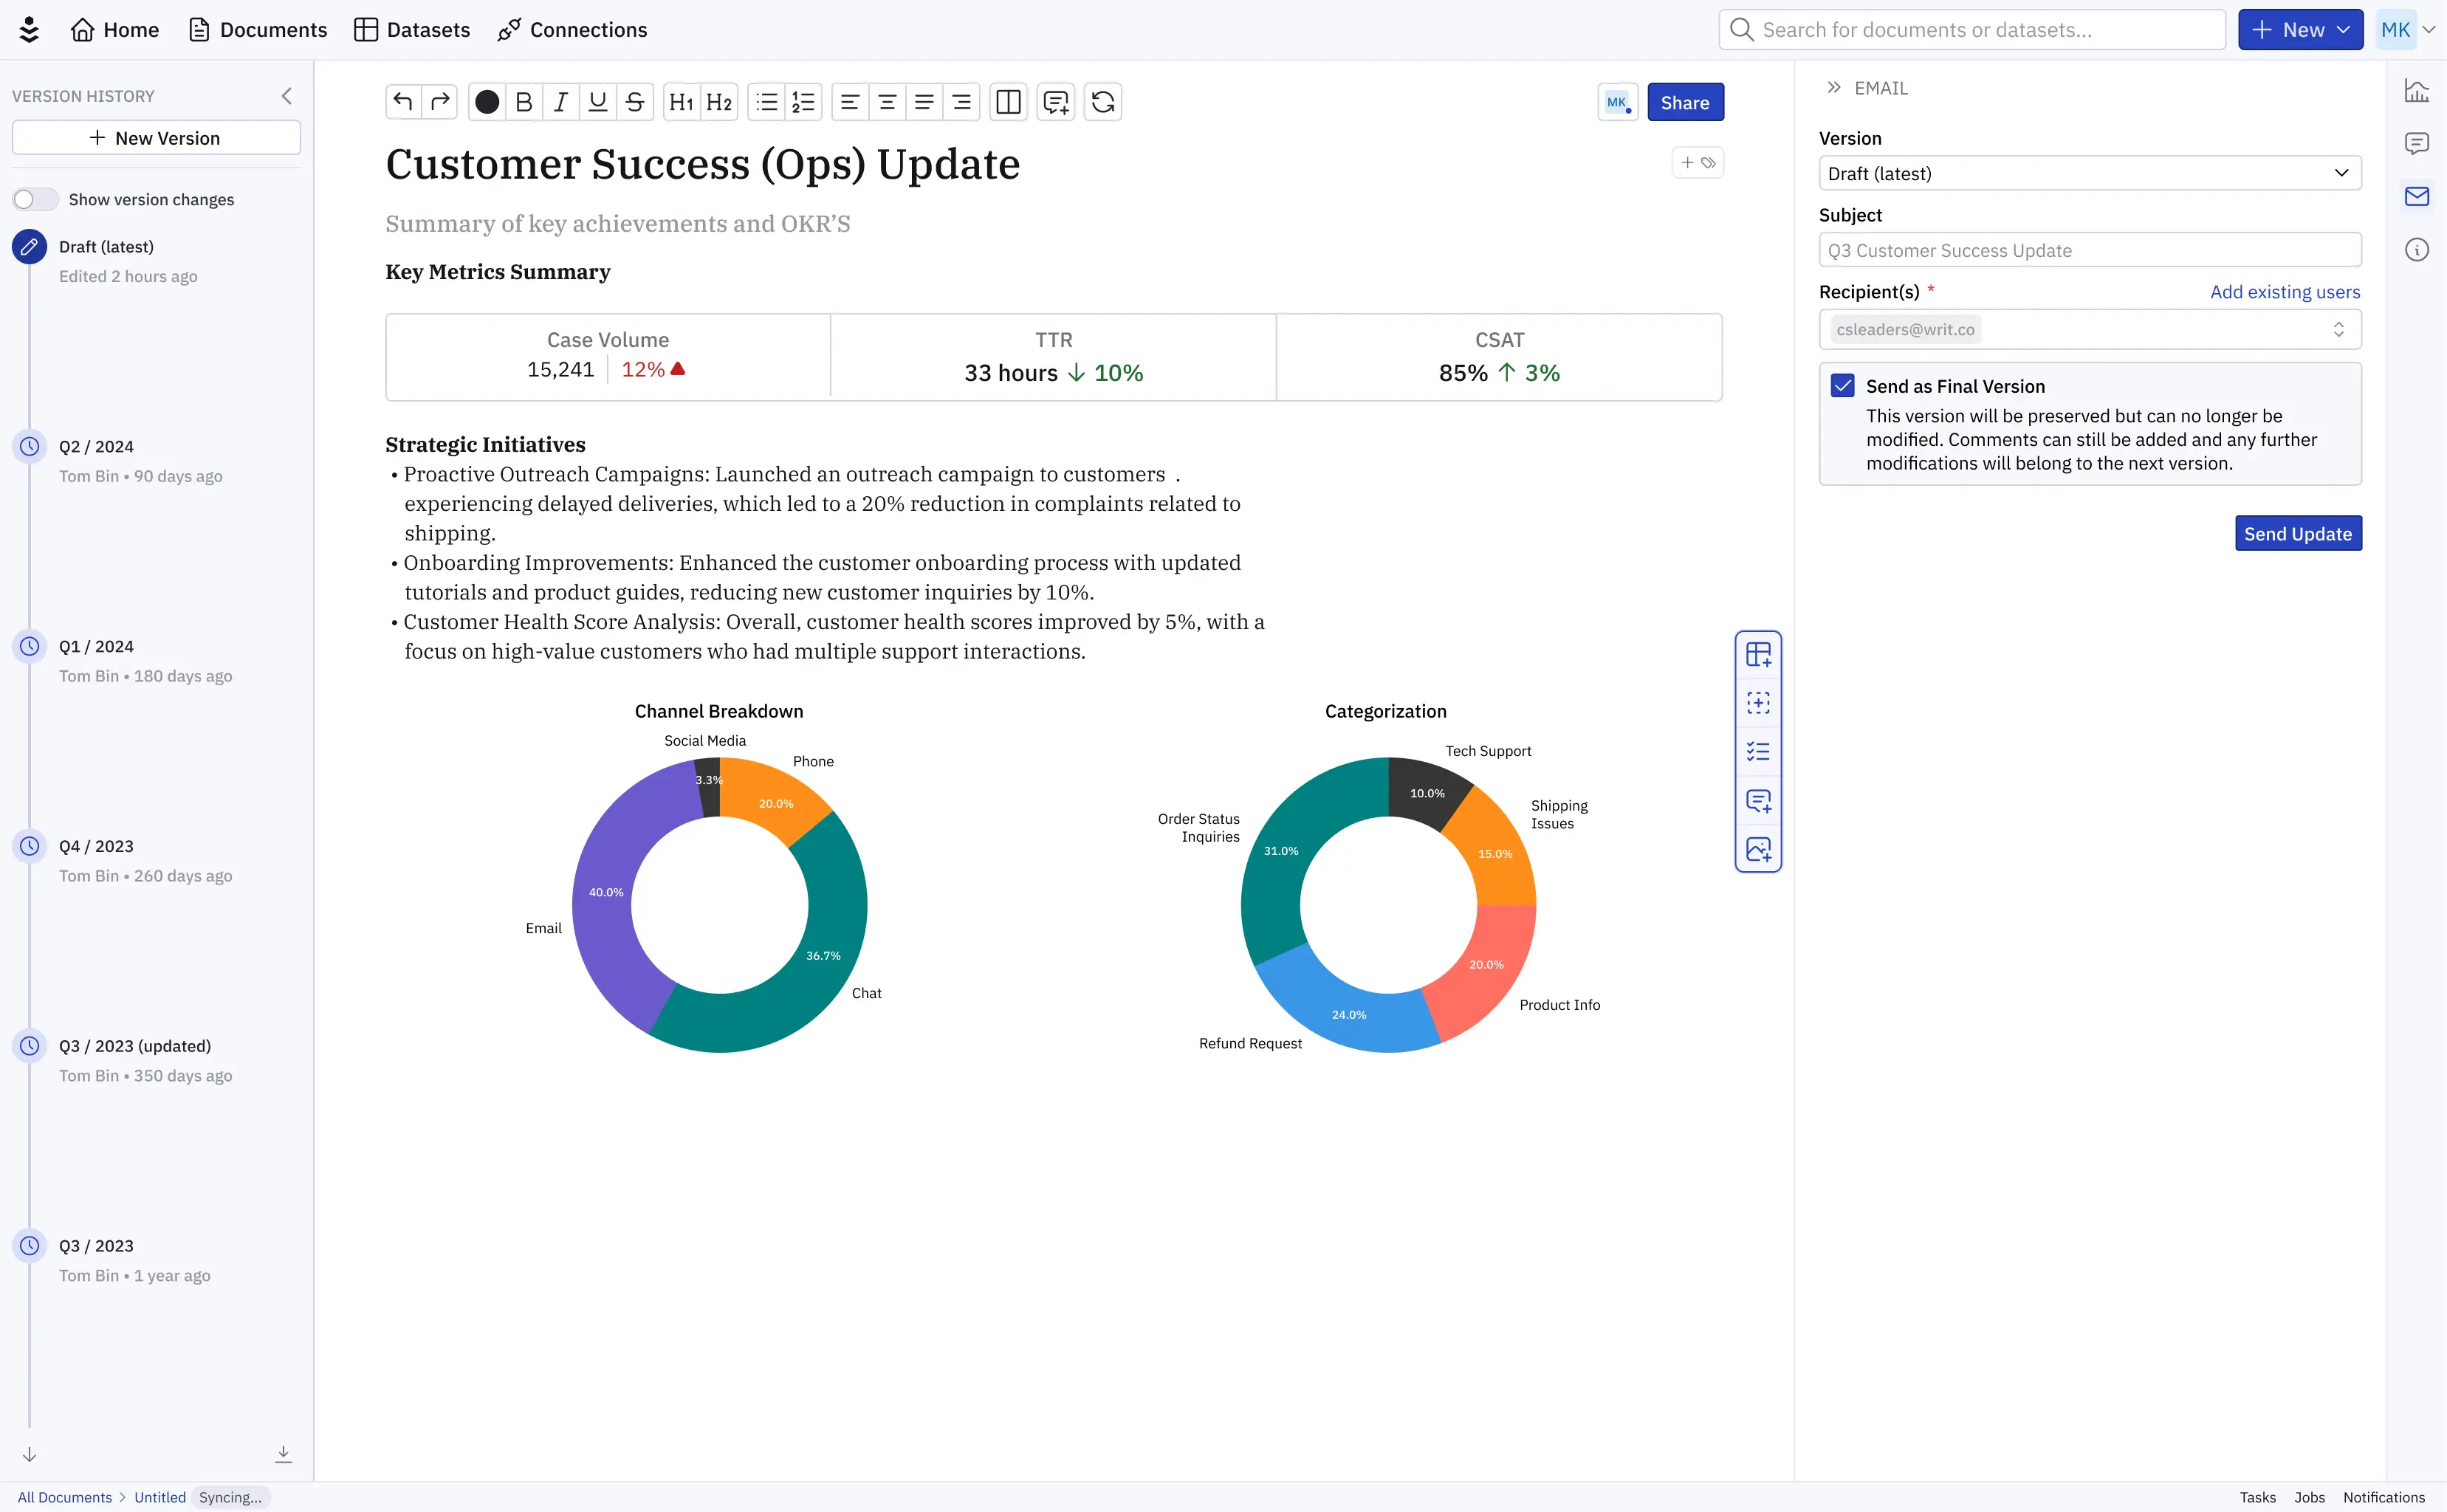Viewport: 2447px width, 1512px height.
Task: Open the analytics panel icon
Action: pos(2418,89)
